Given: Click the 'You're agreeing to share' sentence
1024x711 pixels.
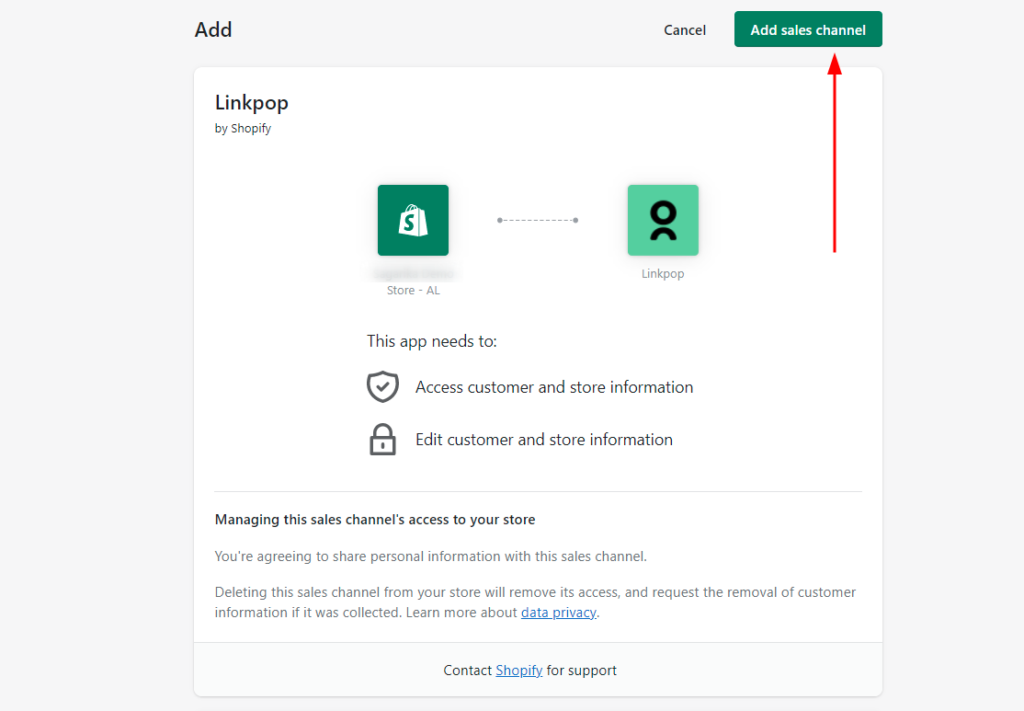Looking at the screenshot, I should (x=430, y=556).
